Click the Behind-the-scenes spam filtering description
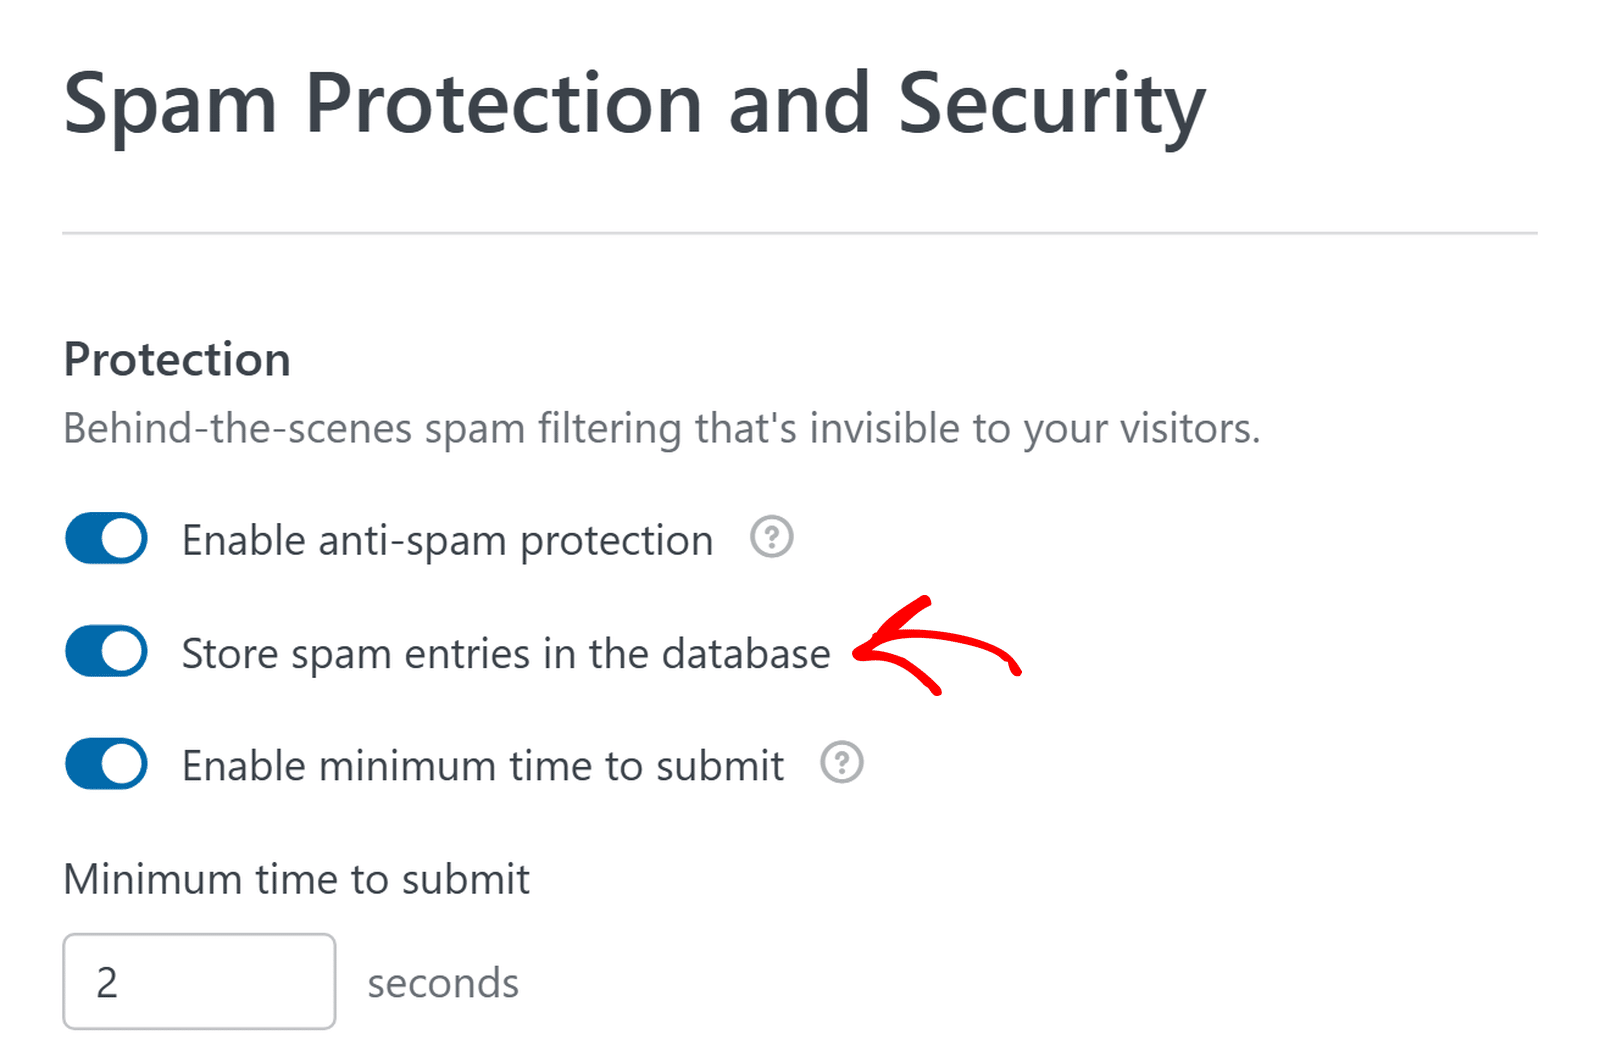1600x1051 pixels. (x=662, y=429)
